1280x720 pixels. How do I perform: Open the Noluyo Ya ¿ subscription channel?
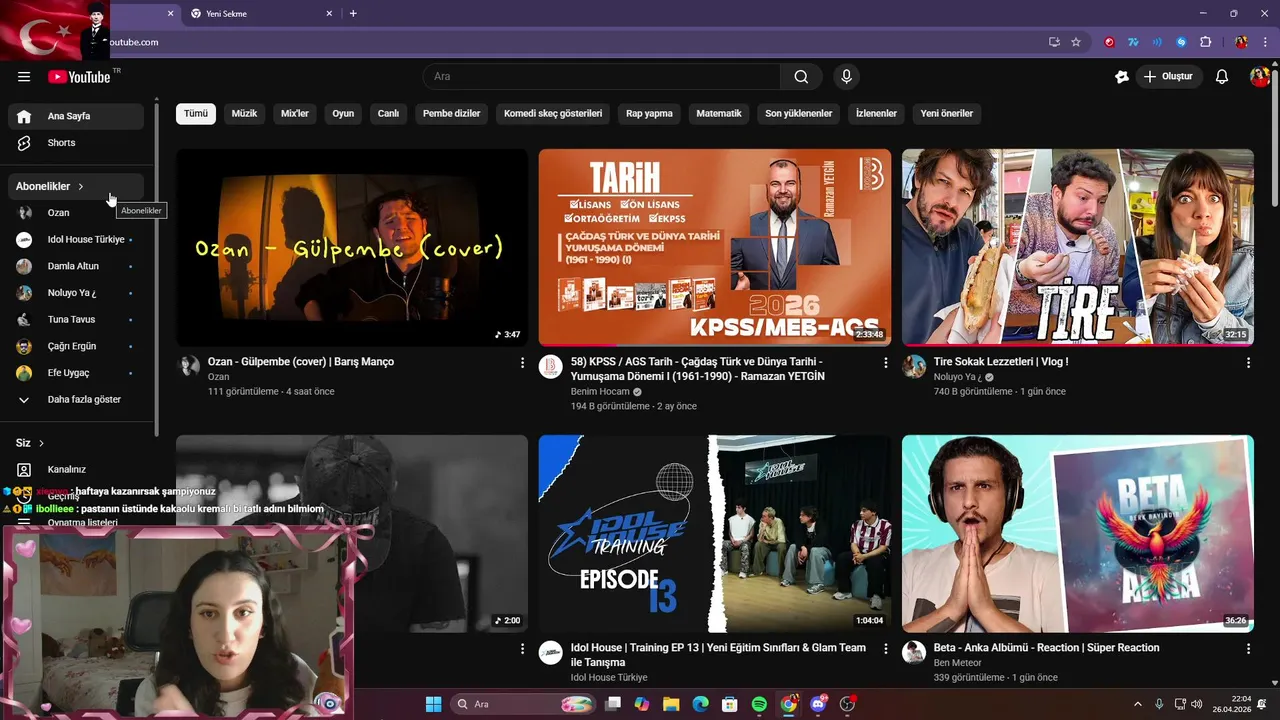pos(76,293)
